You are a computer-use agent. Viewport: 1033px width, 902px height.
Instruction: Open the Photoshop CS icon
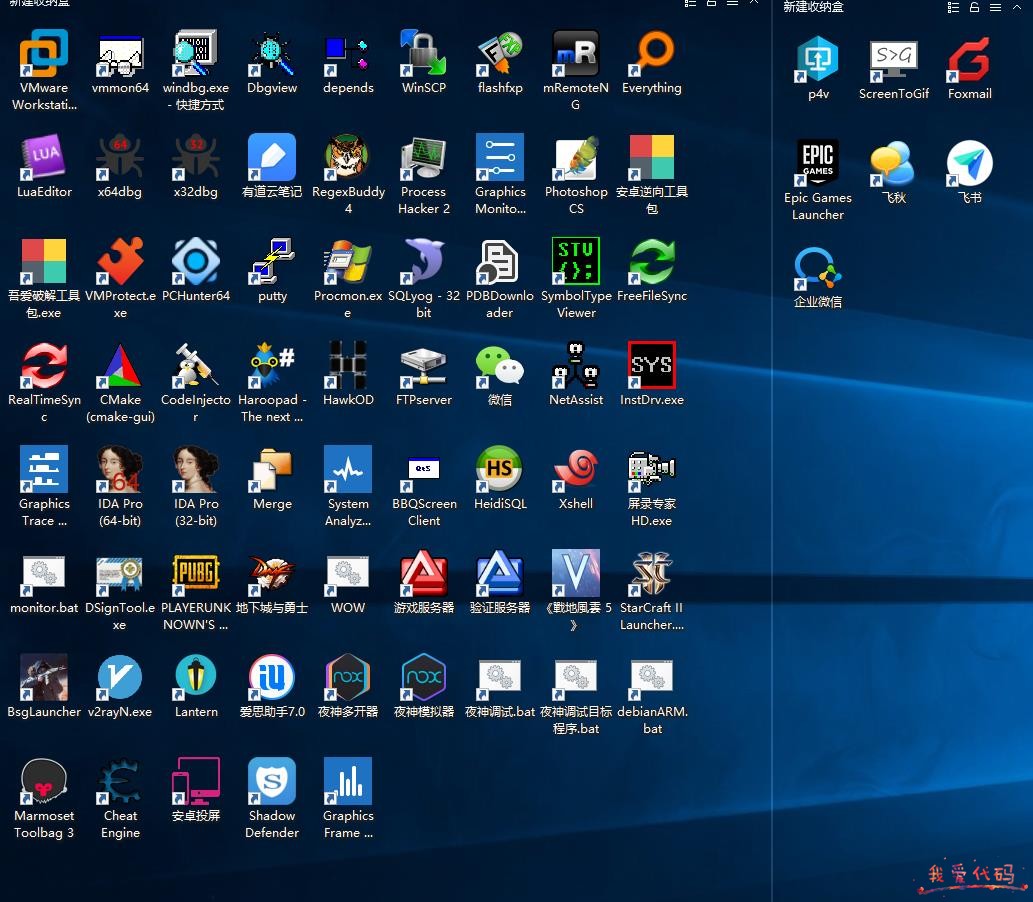point(576,157)
